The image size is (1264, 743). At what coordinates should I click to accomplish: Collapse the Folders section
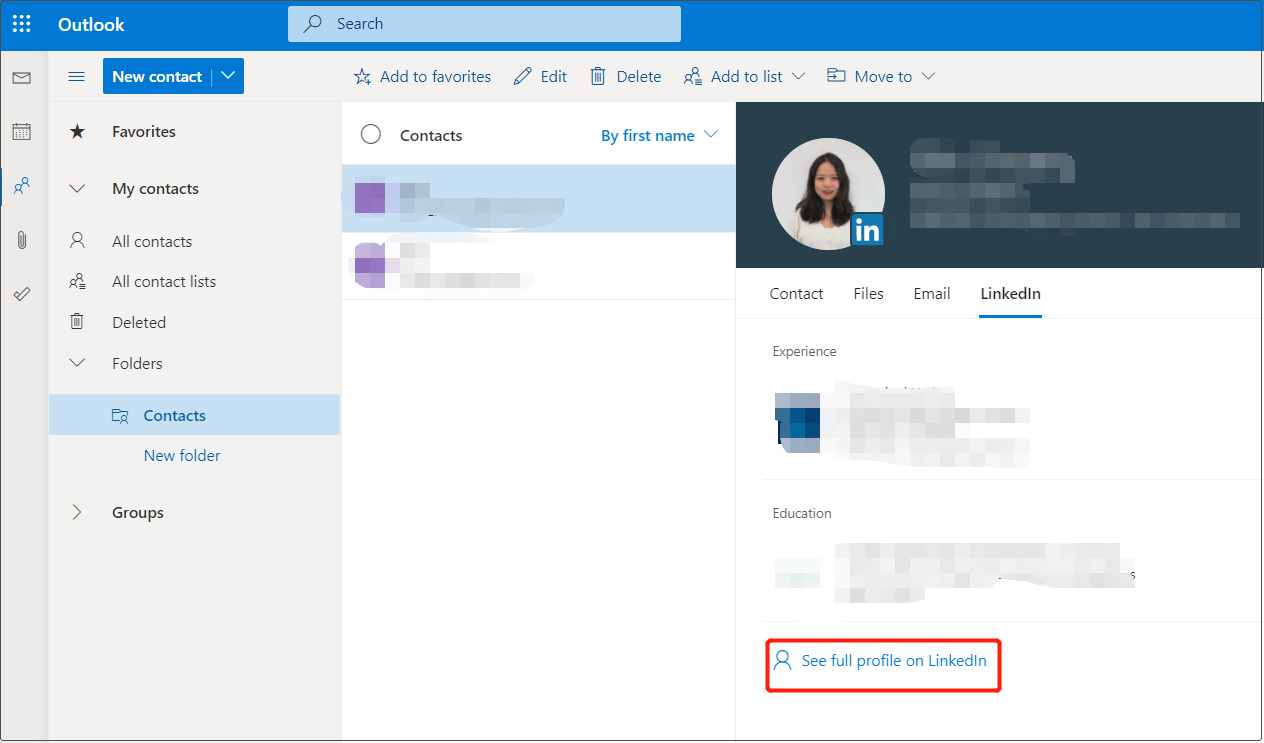point(77,363)
